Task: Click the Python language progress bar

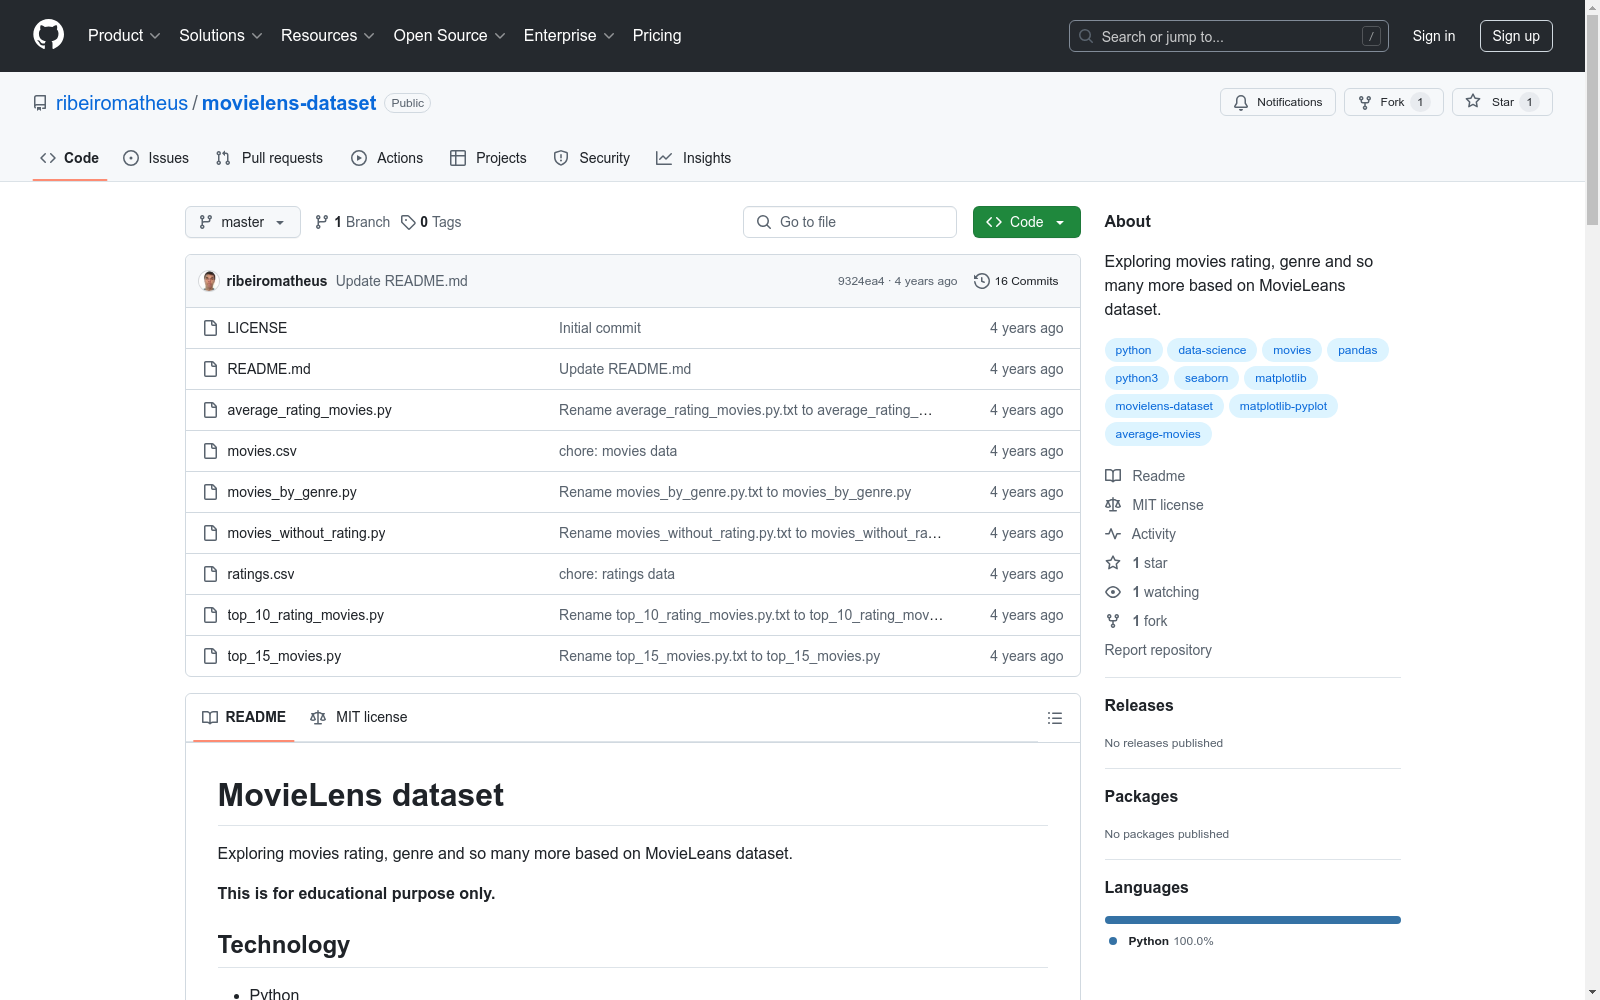Action: click(x=1253, y=920)
